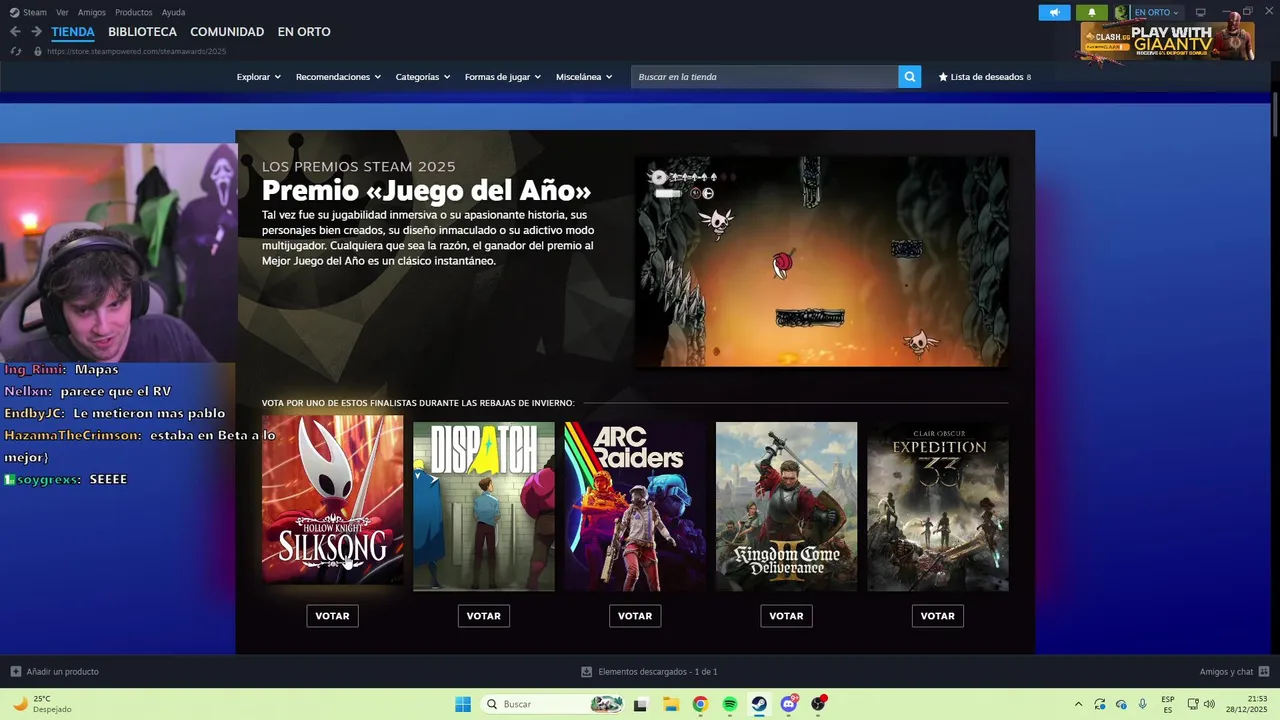Viewport: 1280px width, 720px height.
Task: Open the Kingdom Come Deliverance II cover
Action: point(786,506)
